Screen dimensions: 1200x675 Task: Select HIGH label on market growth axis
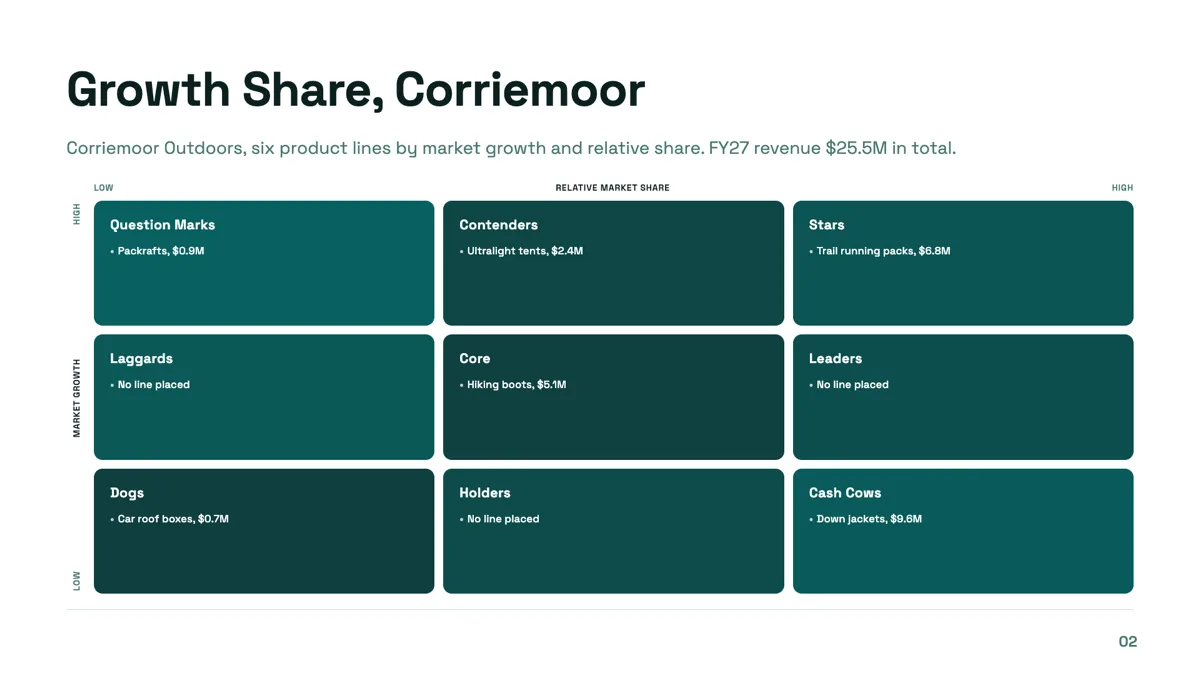[77, 214]
